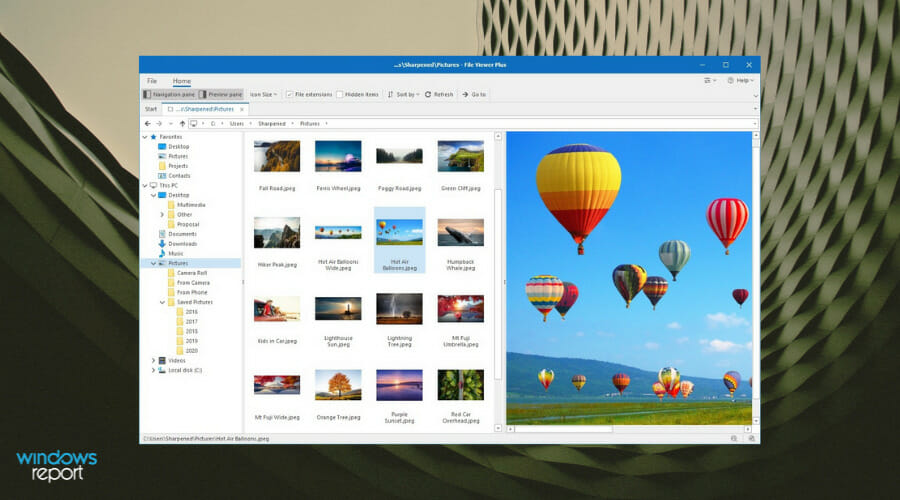Screen dimensions: 900x500
Task: Collapse the Desktop node under This PC
Action: point(153,195)
